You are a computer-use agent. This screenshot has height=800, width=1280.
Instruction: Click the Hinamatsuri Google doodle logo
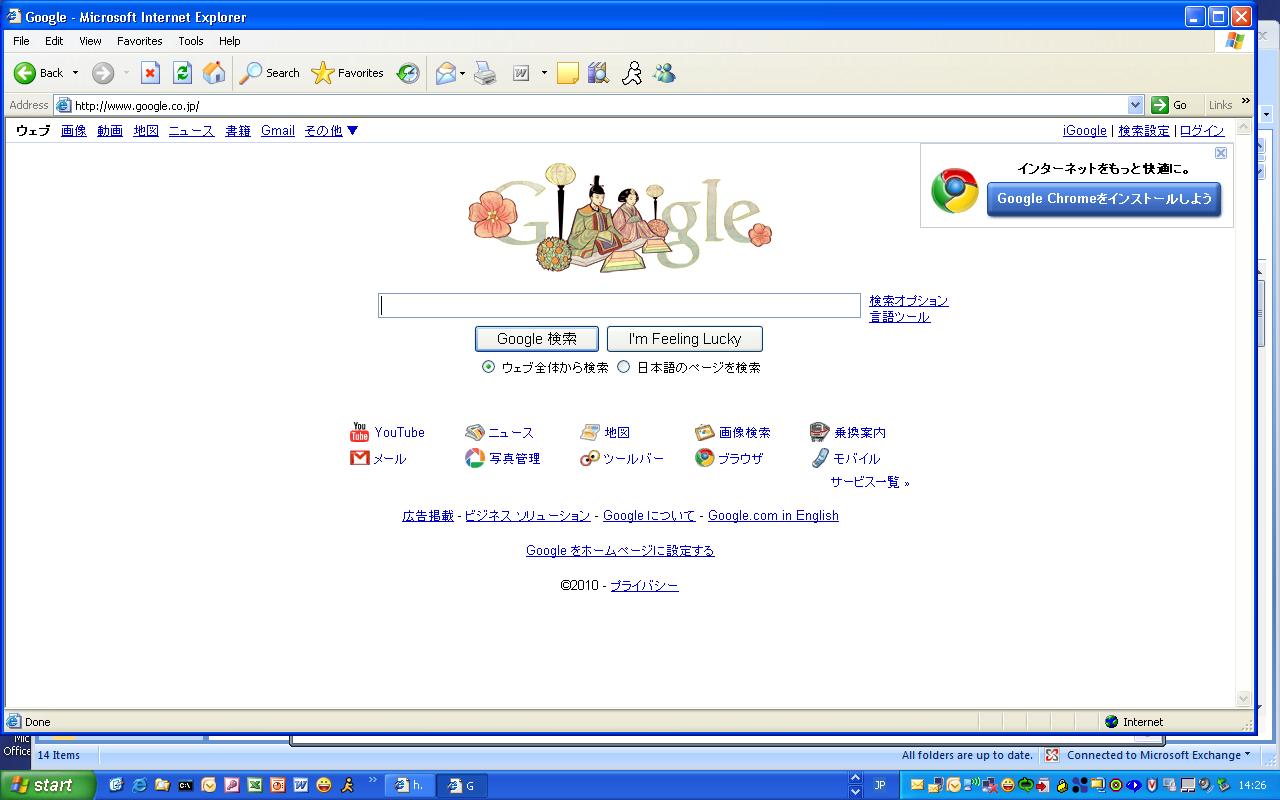pos(620,217)
